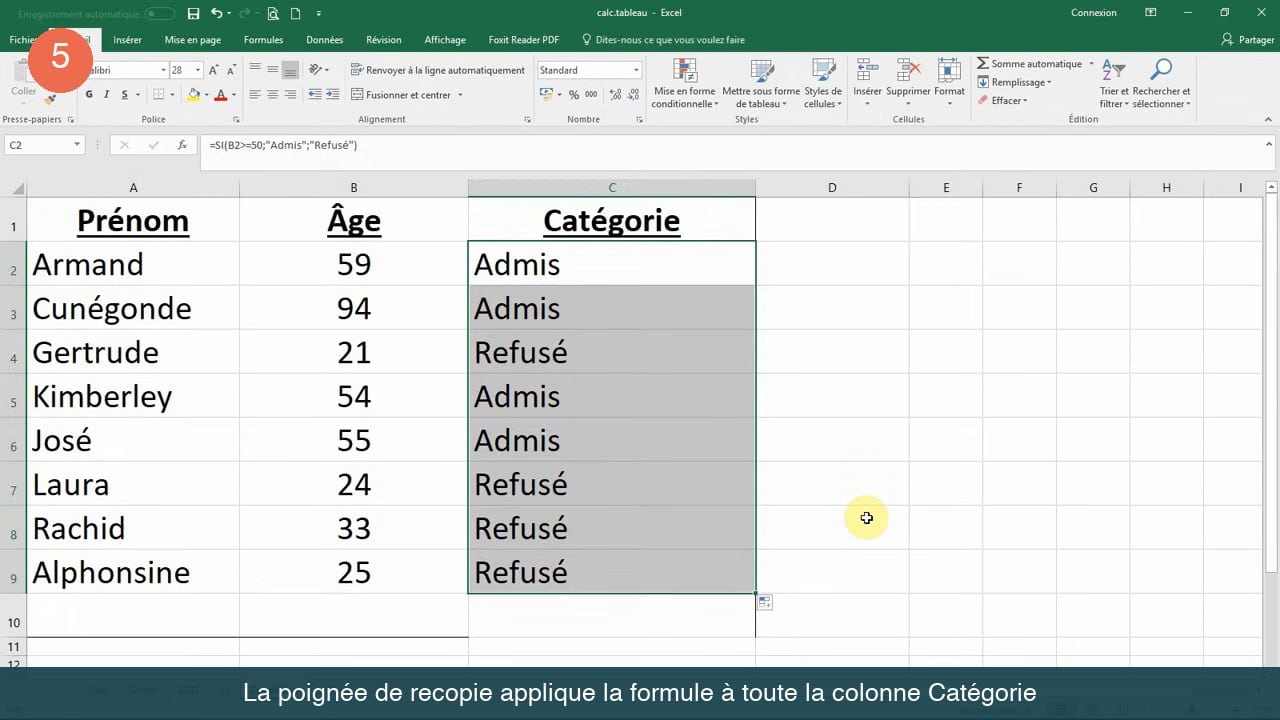The width and height of the screenshot is (1280, 720).
Task: Apply the percent style format
Action: 574,95
